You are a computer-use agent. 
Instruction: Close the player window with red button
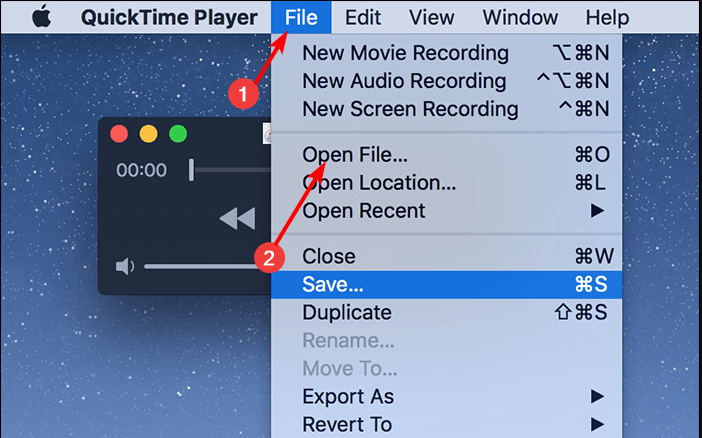pos(119,134)
